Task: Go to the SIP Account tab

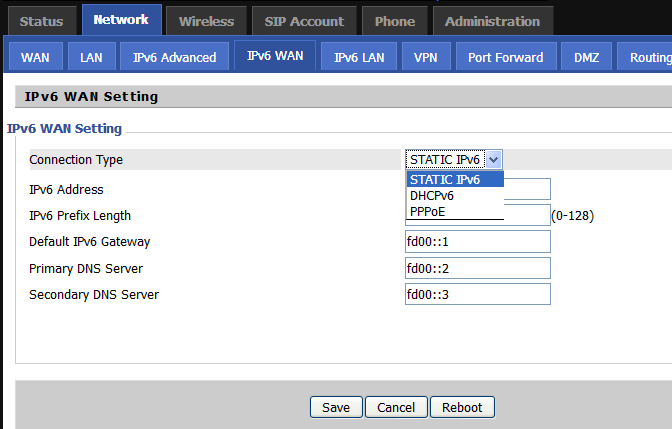Action: [304, 21]
